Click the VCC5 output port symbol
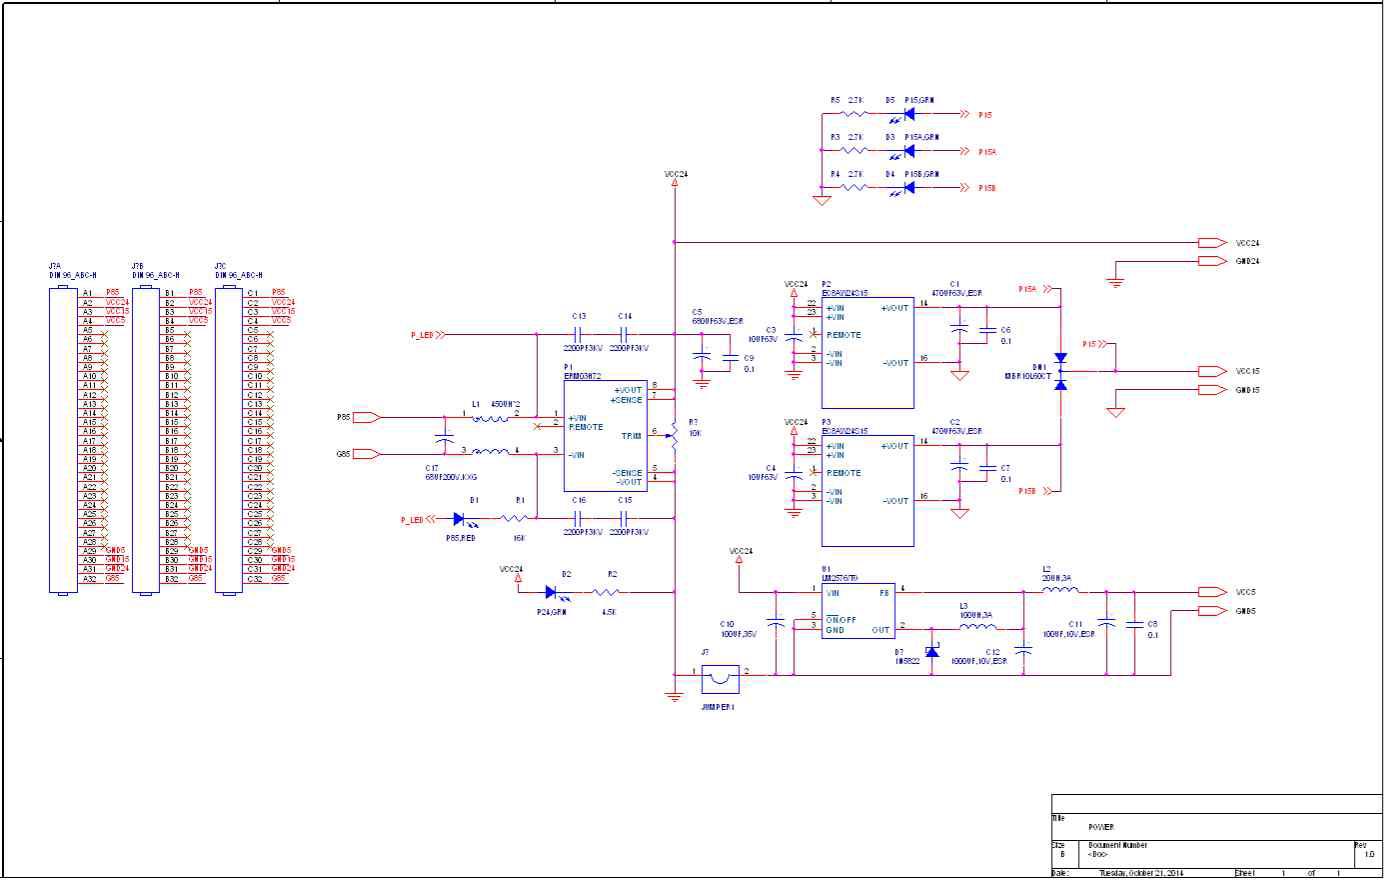1390x888 pixels. click(1212, 592)
